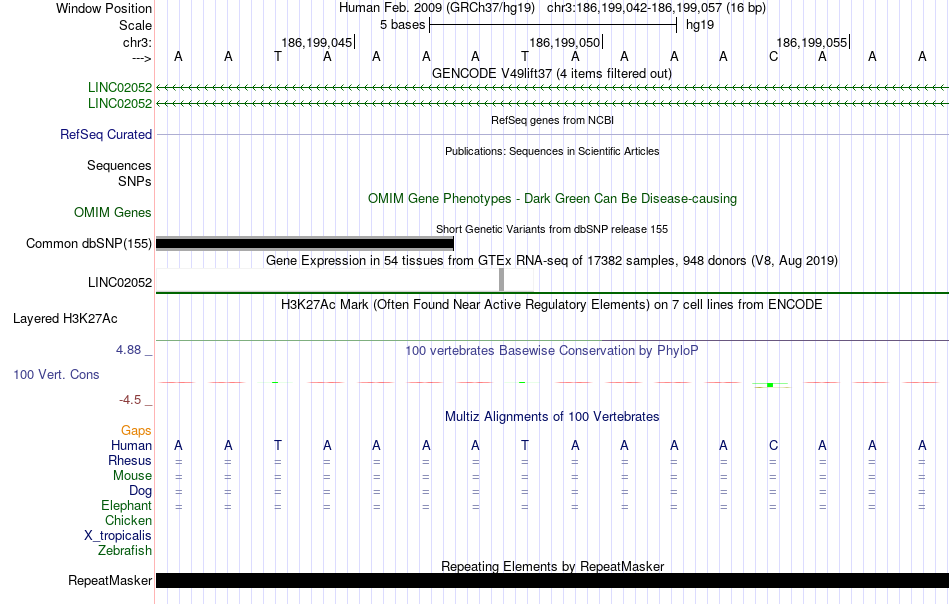The image size is (950, 604).
Task: Click the 186,199,050 ruler coordinate
Action: coord(565,42)
